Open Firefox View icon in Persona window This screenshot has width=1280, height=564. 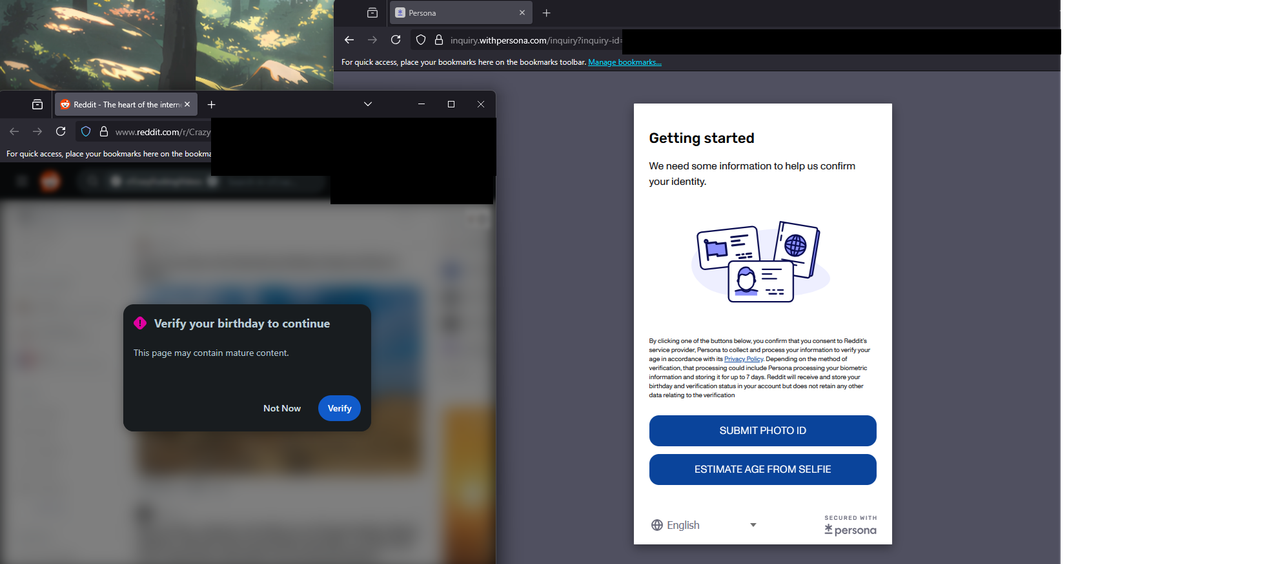click(x=372, y=13)
